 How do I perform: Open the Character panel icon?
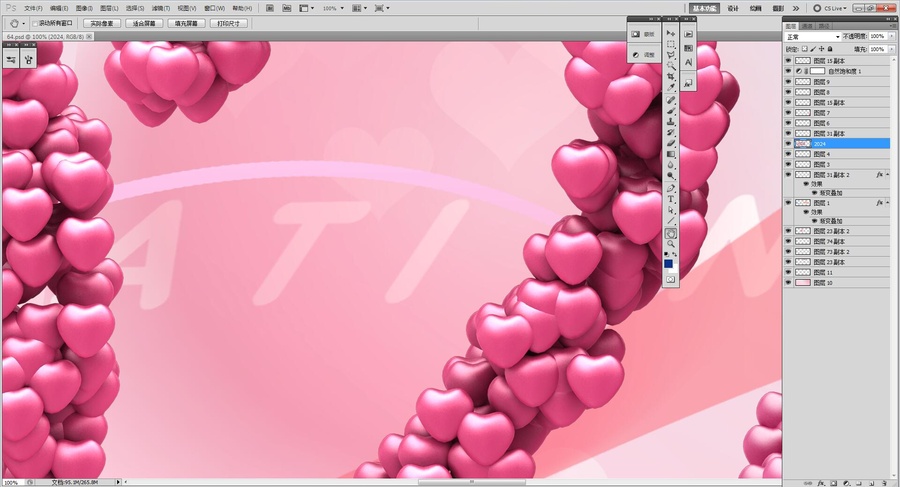click(x=688, y=63)
